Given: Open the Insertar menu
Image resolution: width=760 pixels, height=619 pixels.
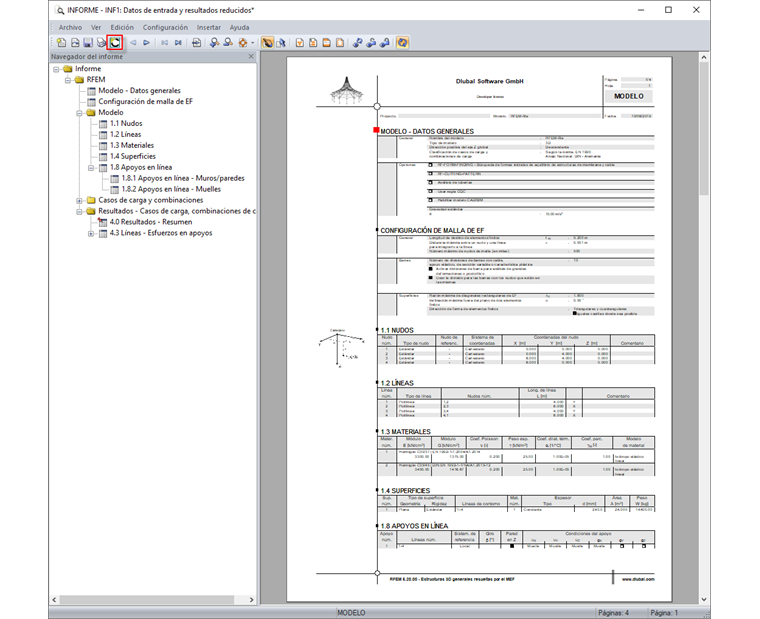Looking at the screenshot, I should (x=208, y=28).
